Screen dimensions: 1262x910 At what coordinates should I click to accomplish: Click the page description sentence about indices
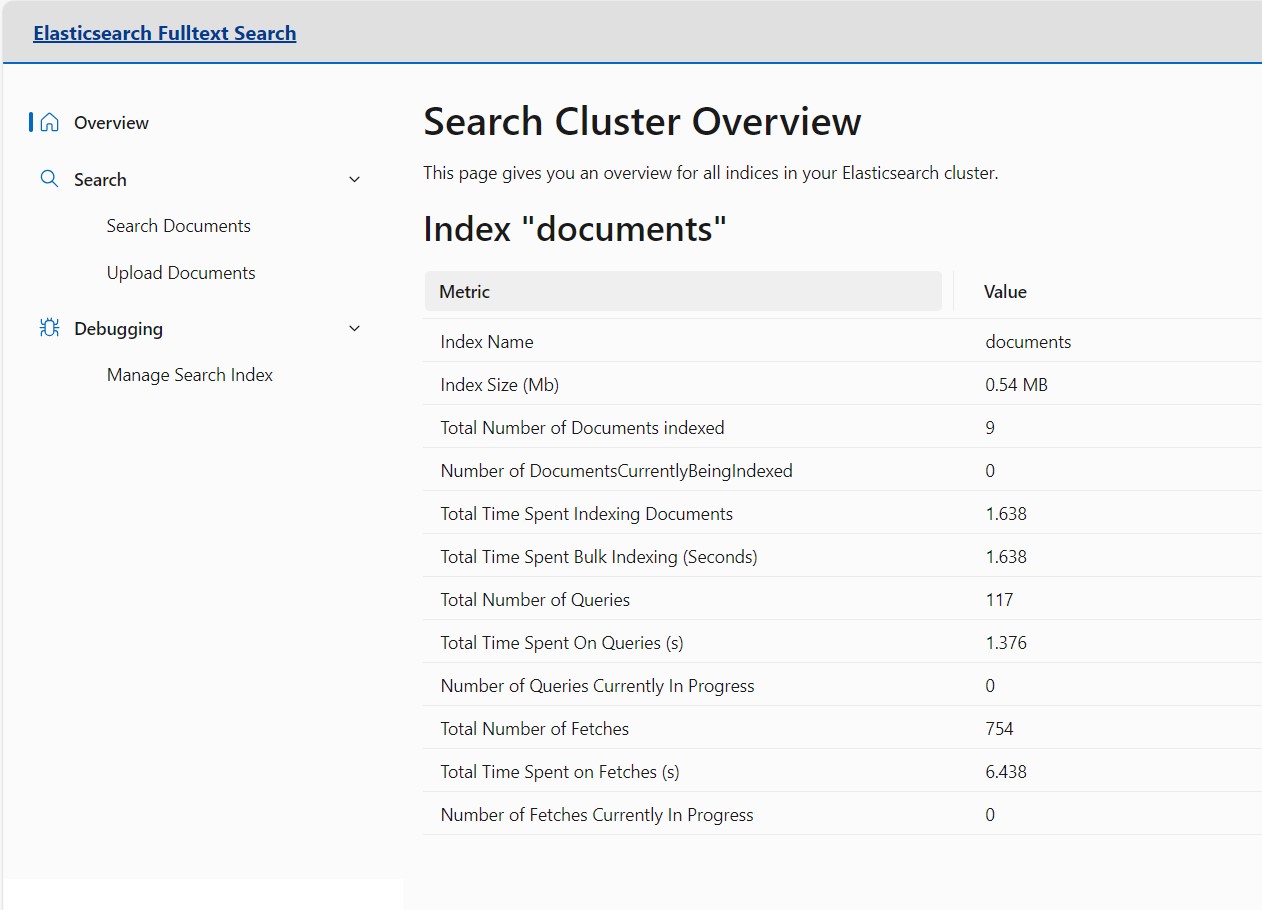(711, 173)
